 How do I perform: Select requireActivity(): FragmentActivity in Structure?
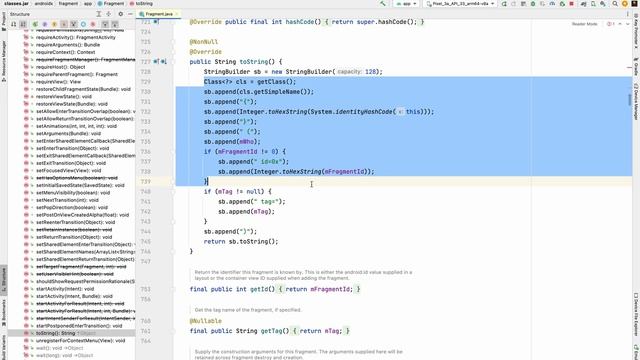(x=76, y=37)
